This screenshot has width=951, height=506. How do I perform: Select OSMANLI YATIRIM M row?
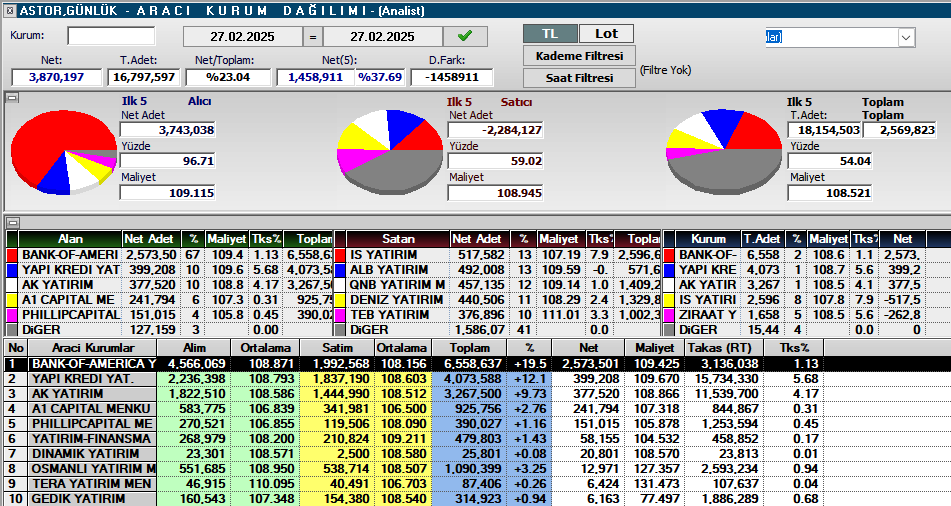(476, 469)
